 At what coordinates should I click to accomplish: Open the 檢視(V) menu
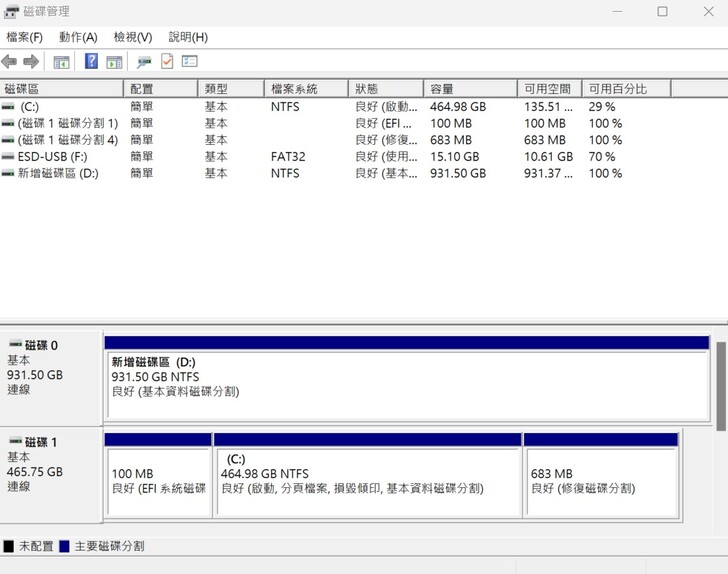pos(133,37)
